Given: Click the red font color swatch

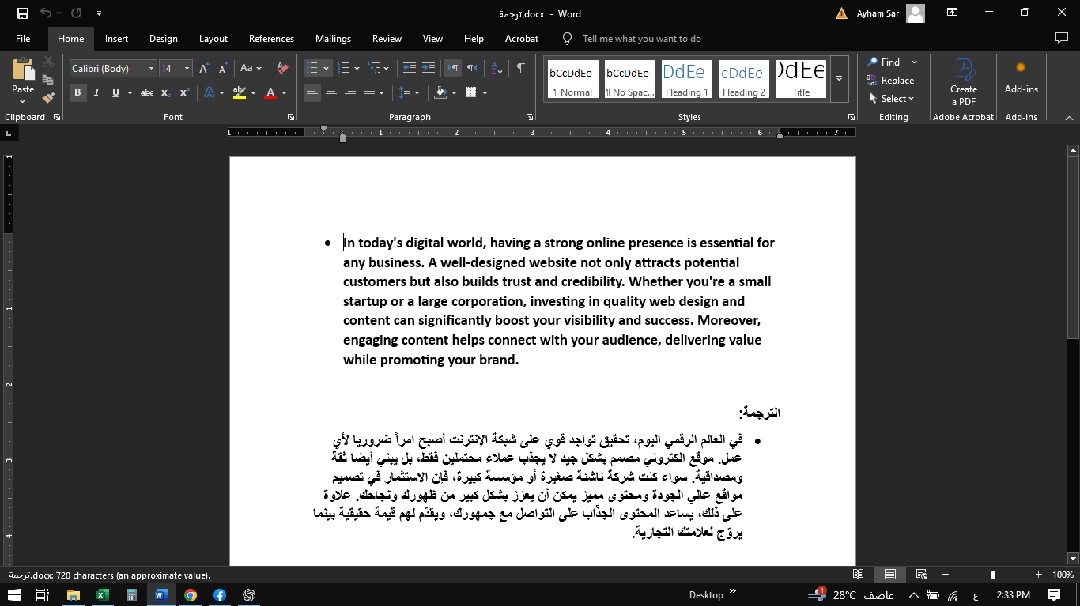Looking at the screenshot, I should coord(269,93).
